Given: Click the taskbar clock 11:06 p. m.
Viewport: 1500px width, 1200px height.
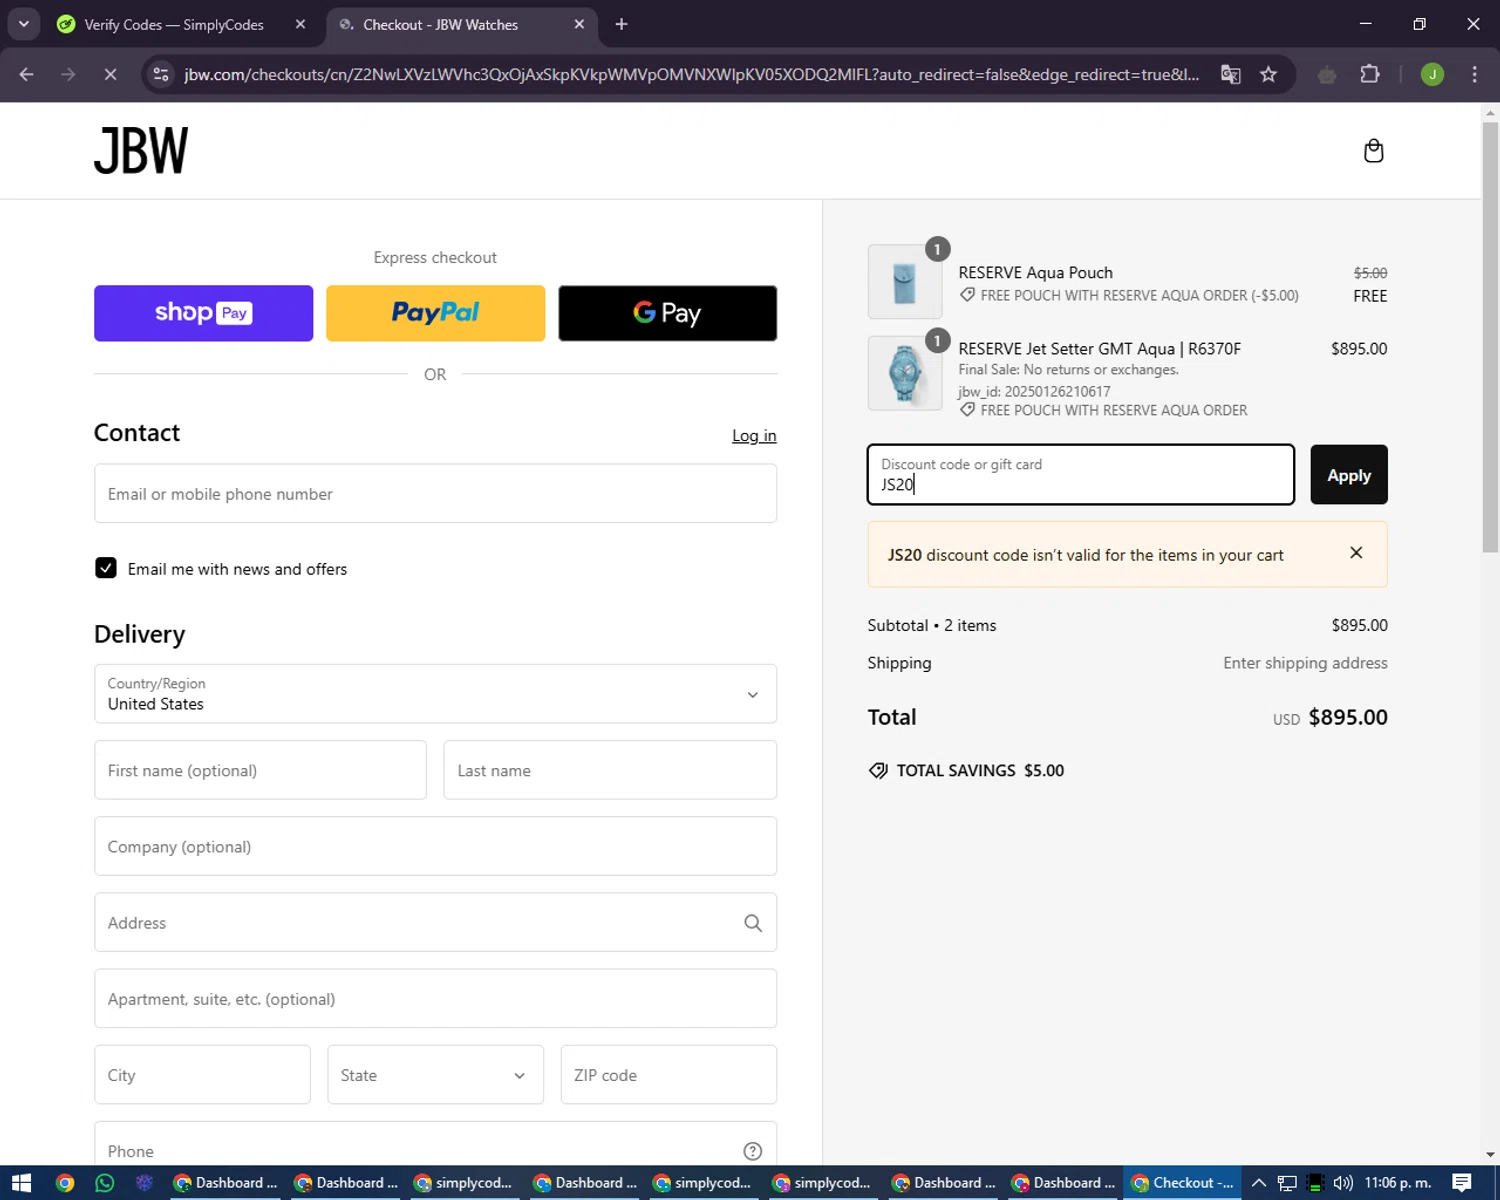Looking at the screenshot, I should coord(1397,1183).
